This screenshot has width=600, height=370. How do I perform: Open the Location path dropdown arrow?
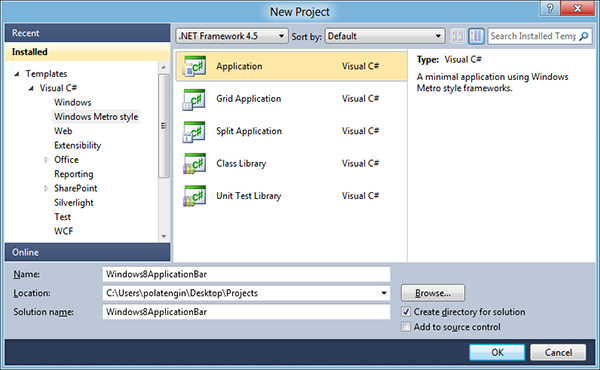click(384, 293)
